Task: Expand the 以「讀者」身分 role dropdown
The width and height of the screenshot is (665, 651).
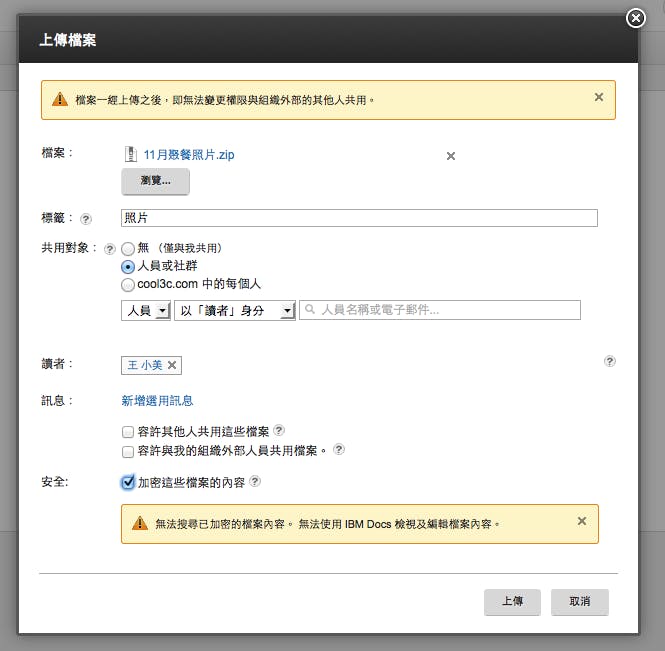Action: pyautogui.click(x=235, y=311)
